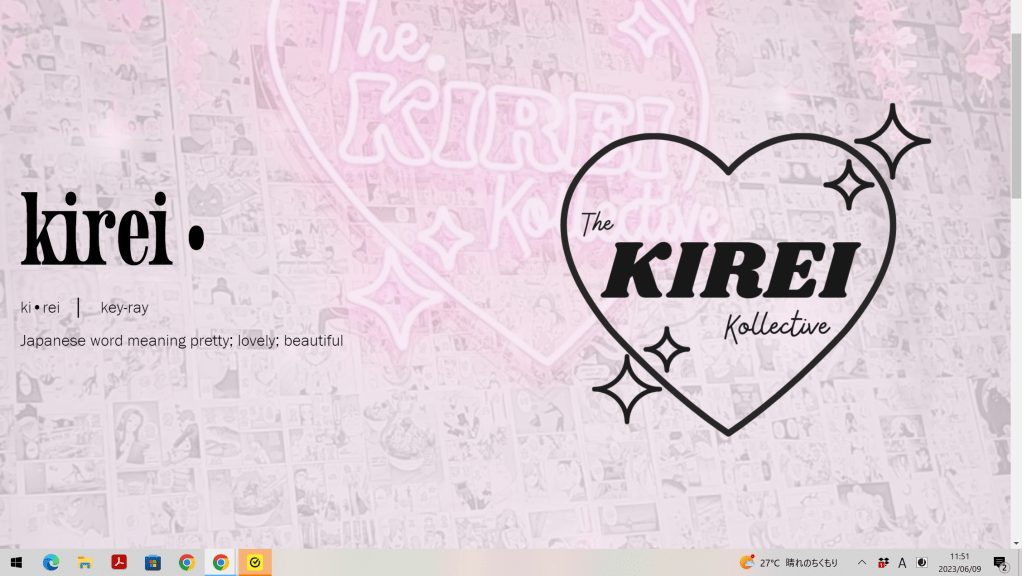Screen dimensions: 1022x576
Task: Expand the hidden system tray icons chevron
Action: (x=862, y=563)
